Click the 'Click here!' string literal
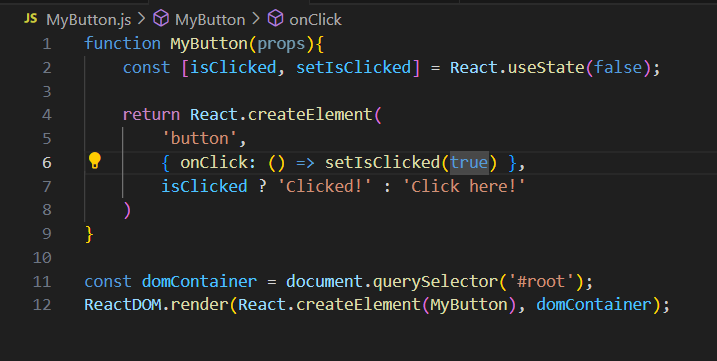The image size is (717, 361). pos(464,186)
